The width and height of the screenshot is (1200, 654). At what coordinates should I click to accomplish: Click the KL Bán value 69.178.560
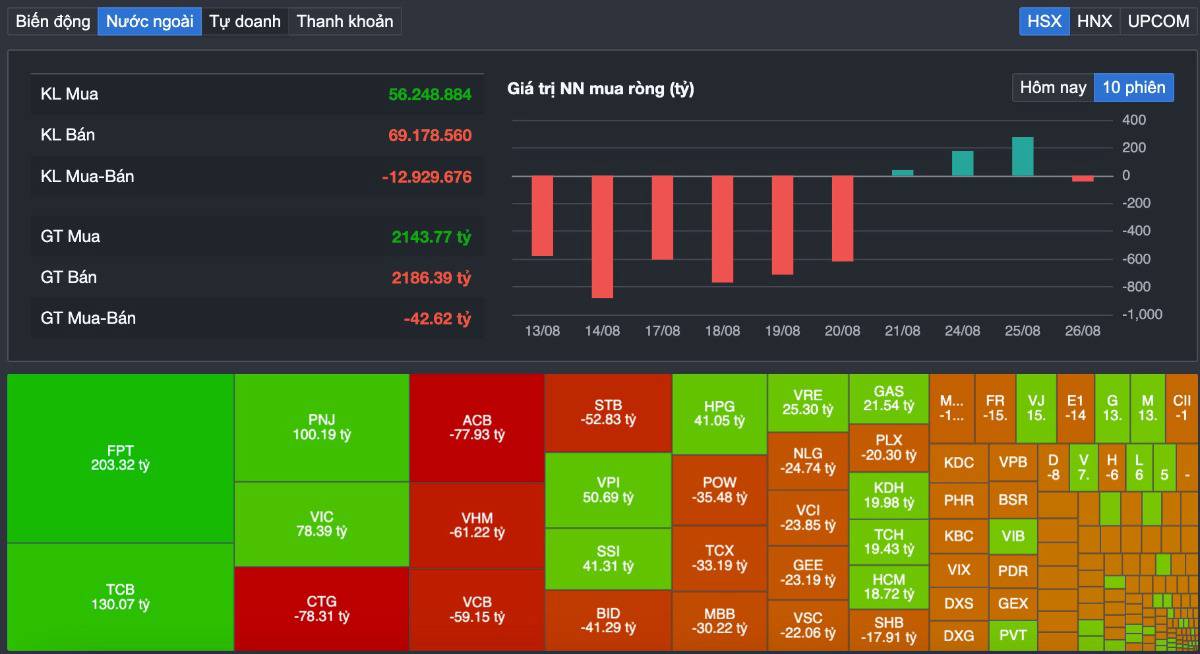click(429, 134)
